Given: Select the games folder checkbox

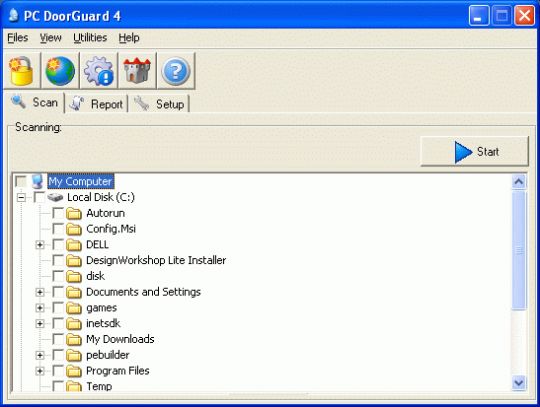Looking at the screenshot, I should pos(58,307).
